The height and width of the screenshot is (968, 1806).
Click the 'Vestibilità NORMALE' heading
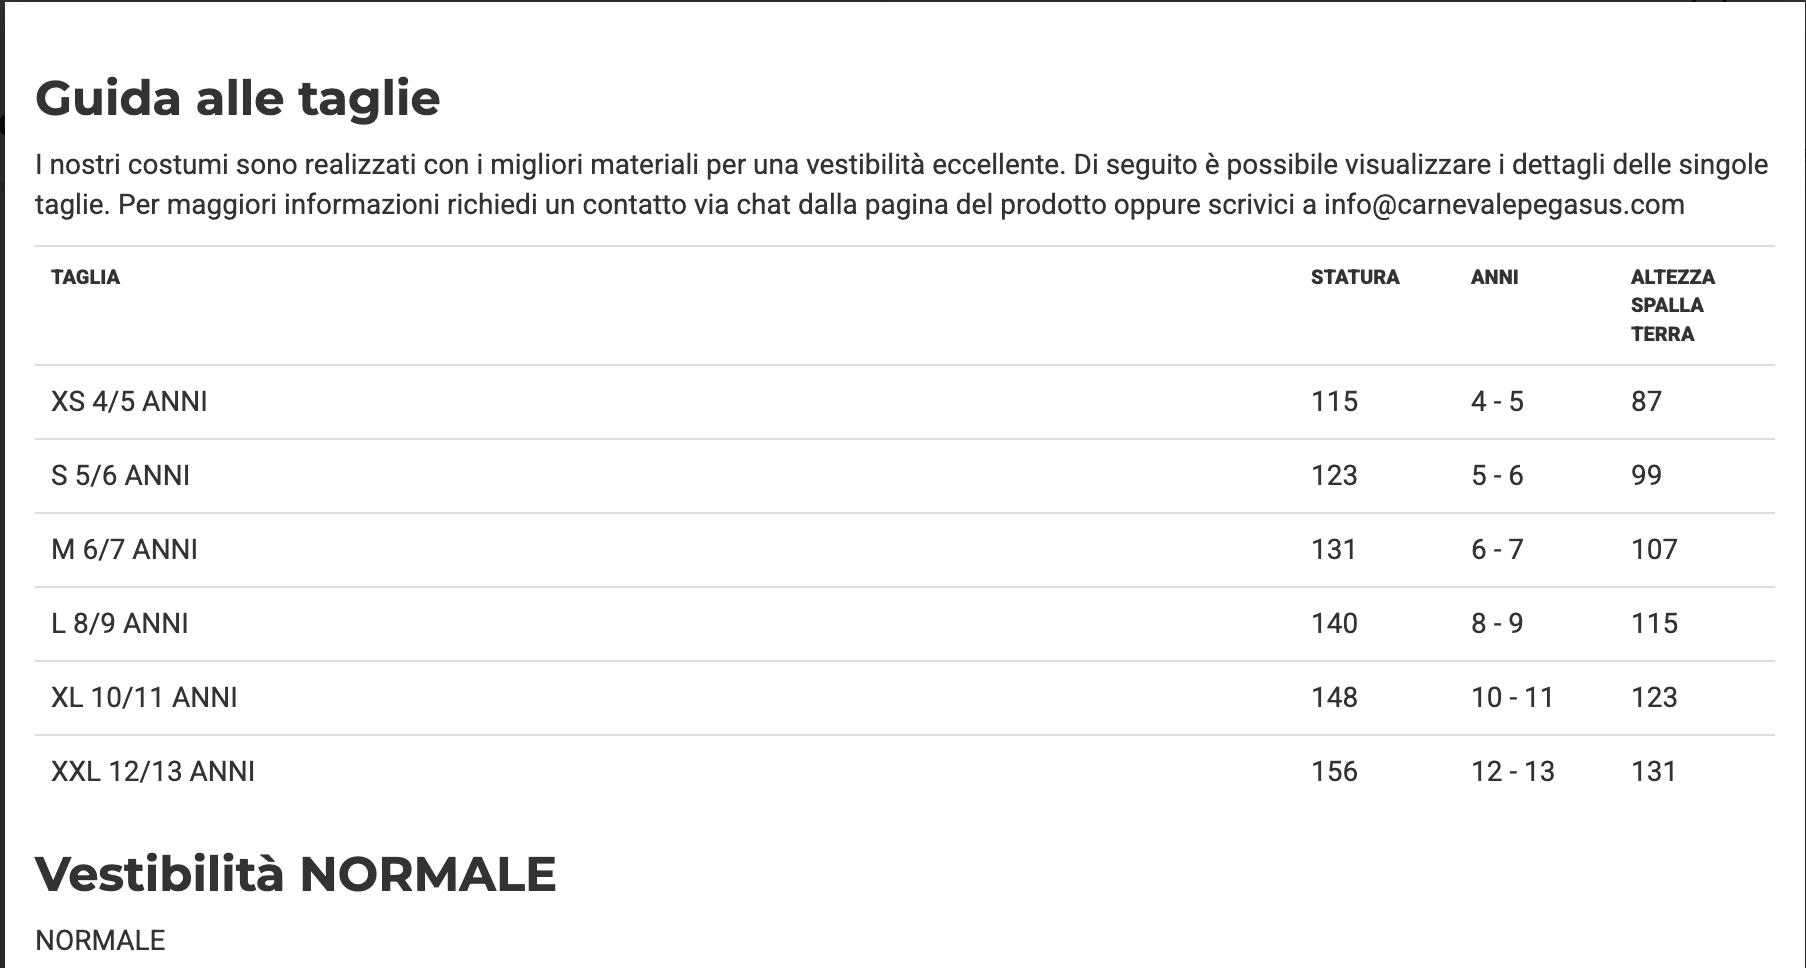pos(296,874)
